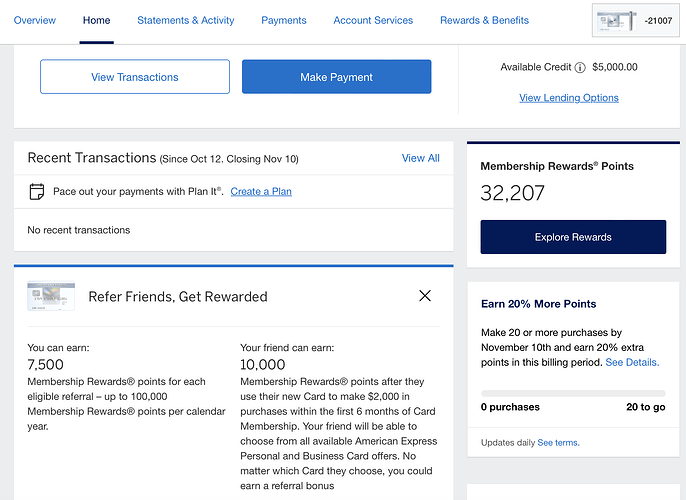Image resolution: width=686 pixels, height=500 pixels.
Task: Open the Statements & Activity tab
Action: 186,20
